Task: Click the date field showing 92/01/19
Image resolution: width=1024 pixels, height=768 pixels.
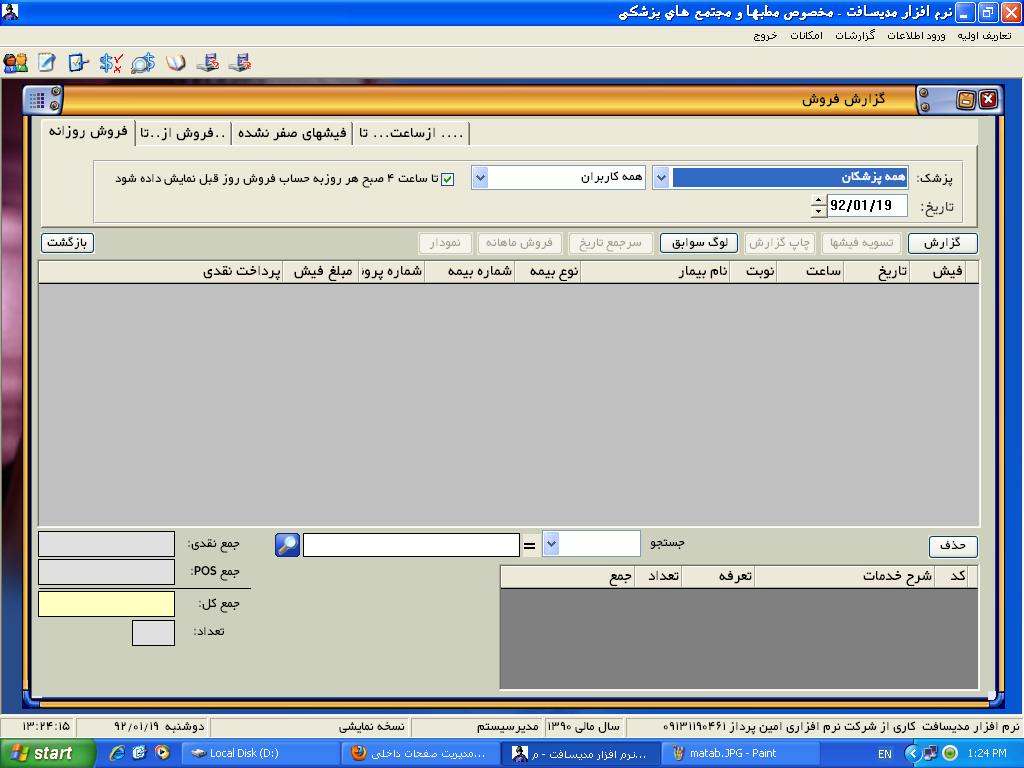Action: 867,206
